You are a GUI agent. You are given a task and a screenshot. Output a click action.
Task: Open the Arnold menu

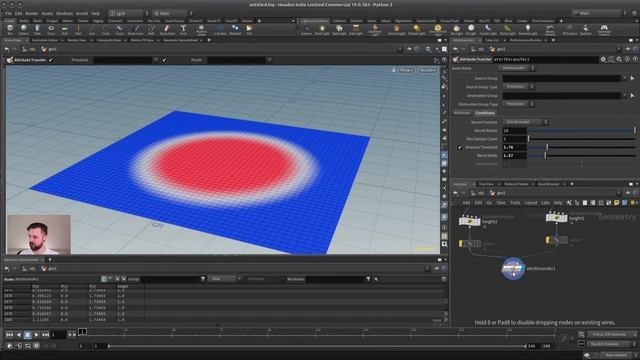[x=82, y=13]
